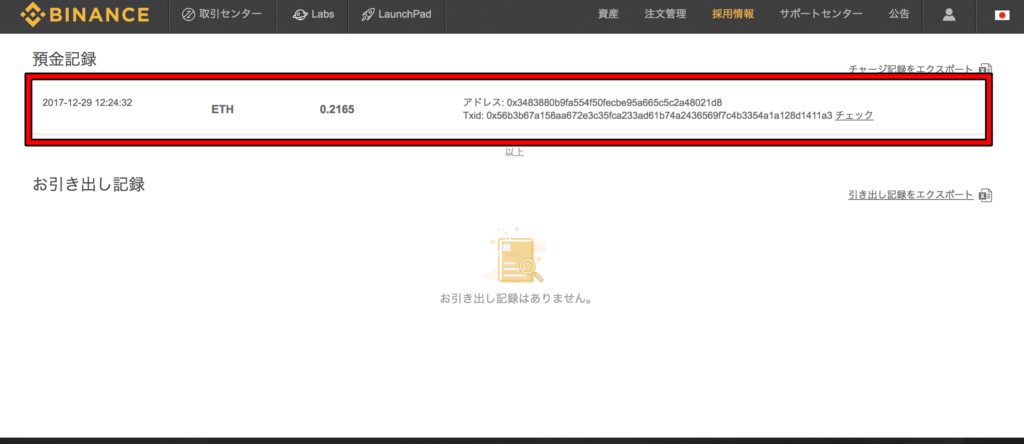Click Excel icon beside deposit export
This screenshot has height=444, width=1024.
(986, 69)
